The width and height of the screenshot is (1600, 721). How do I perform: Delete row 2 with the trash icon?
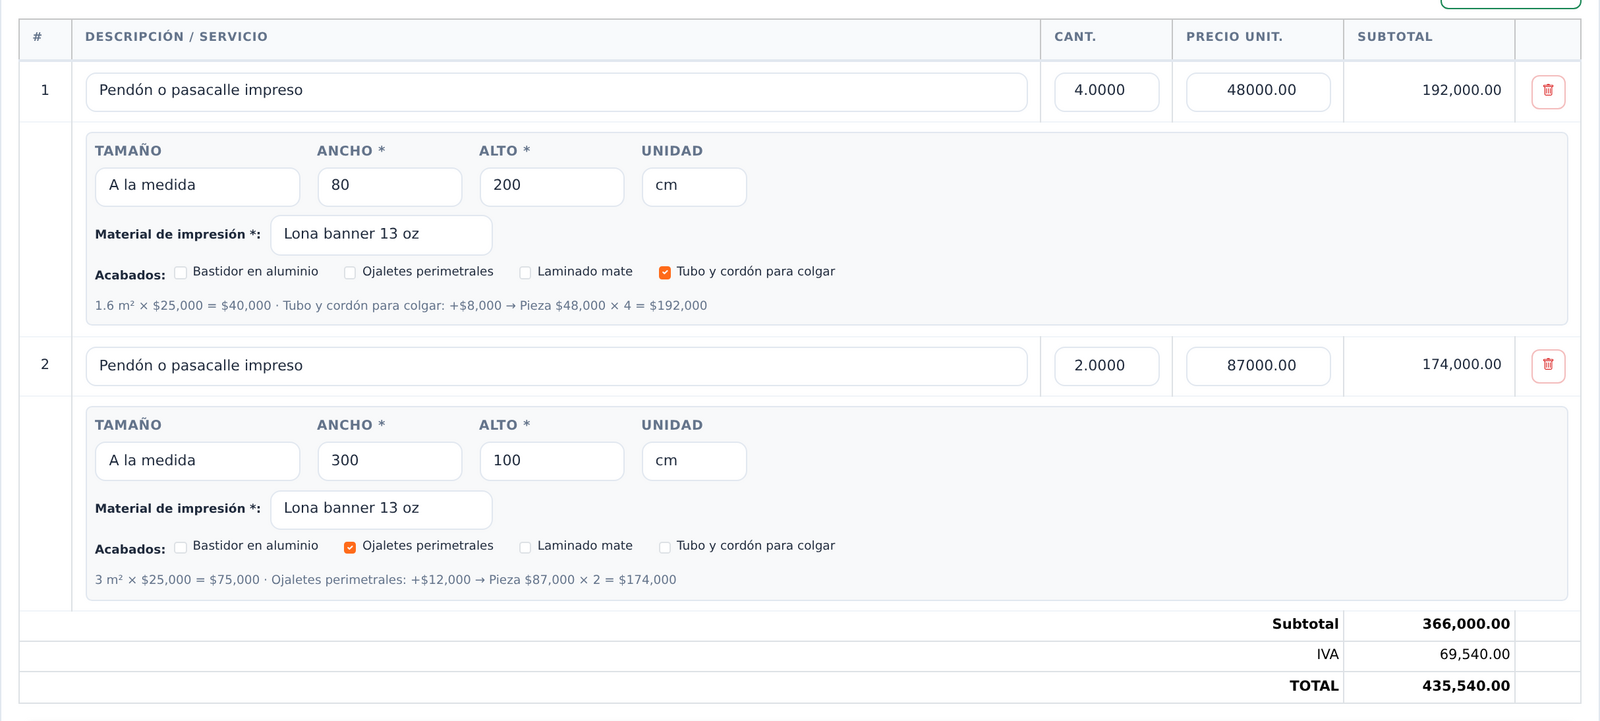tap(1548, 365)
